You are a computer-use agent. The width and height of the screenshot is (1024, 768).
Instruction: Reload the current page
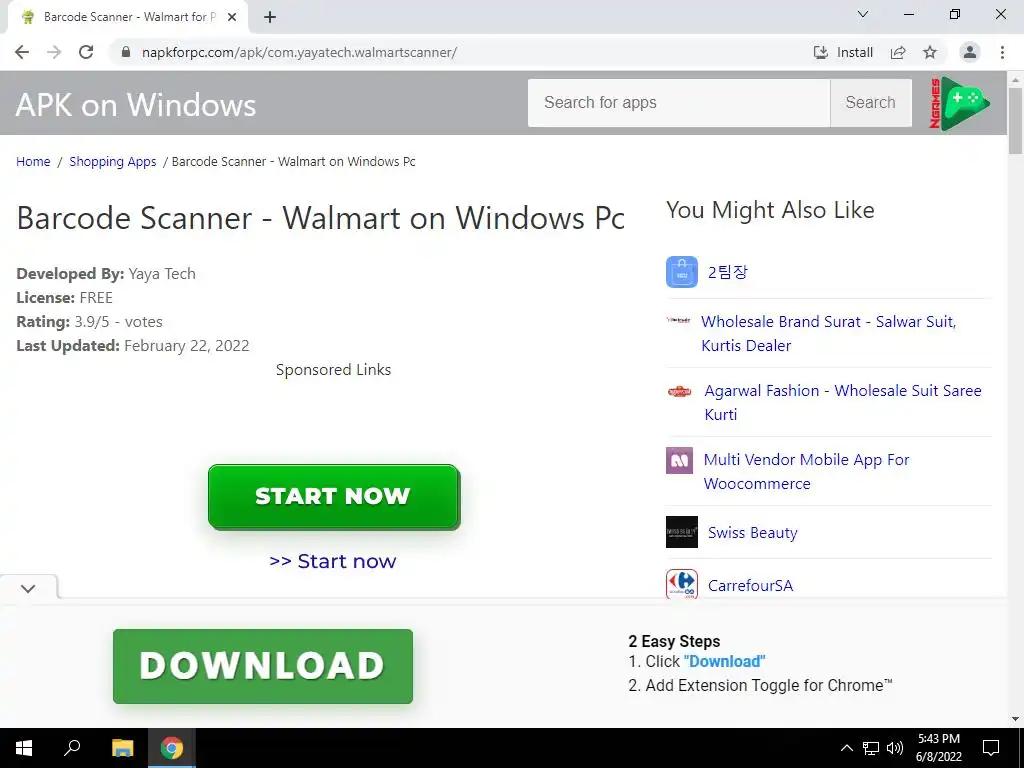coord(86,52)
